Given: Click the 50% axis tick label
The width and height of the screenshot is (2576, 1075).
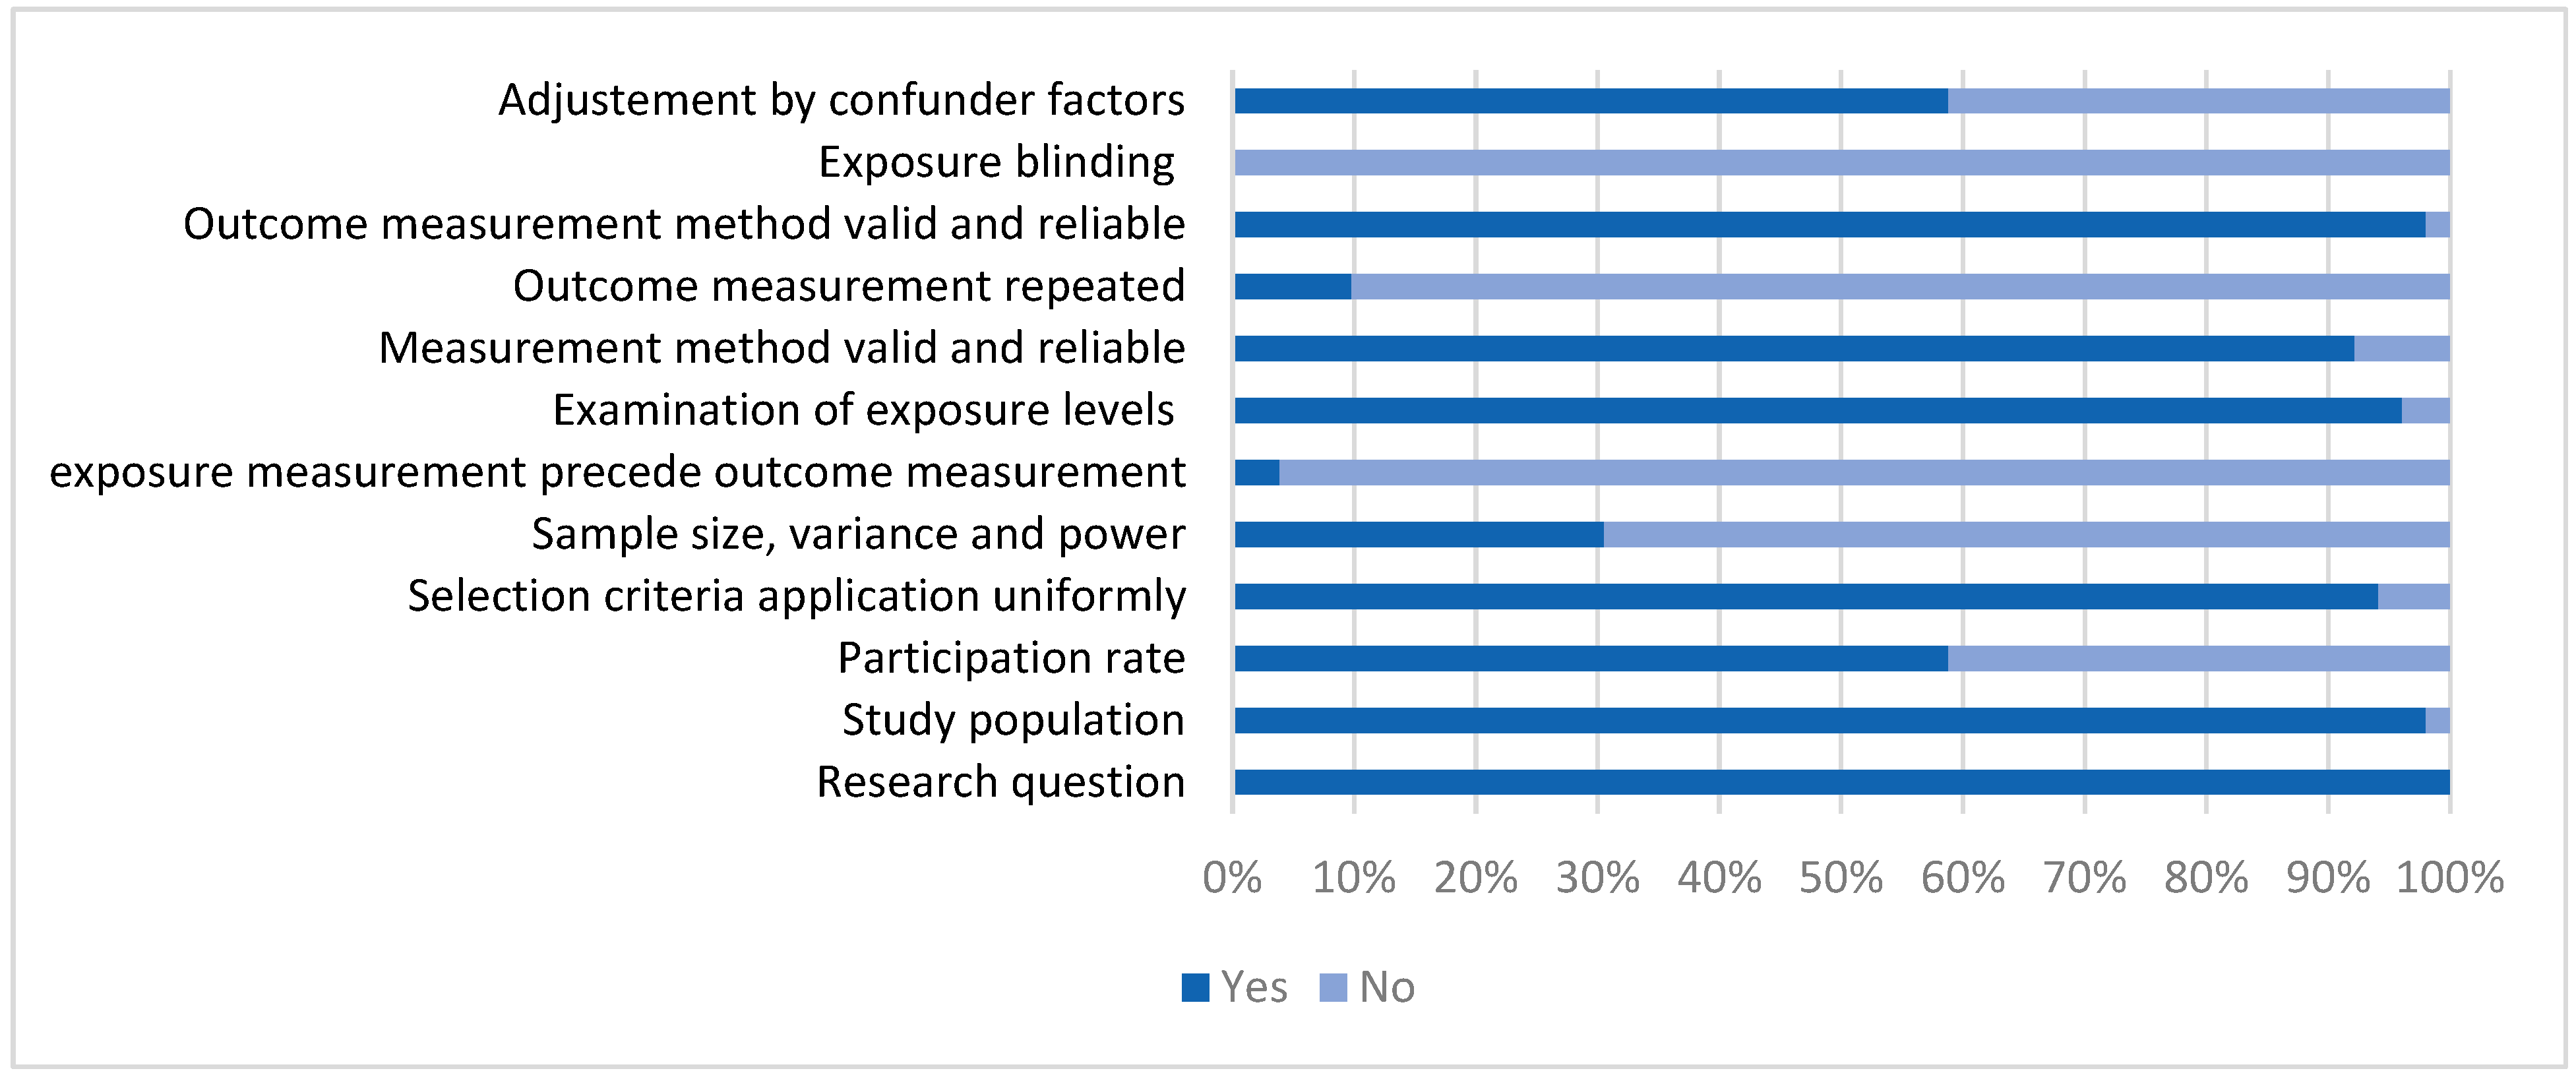Looking at the screenshot, I should [1841, 878].
